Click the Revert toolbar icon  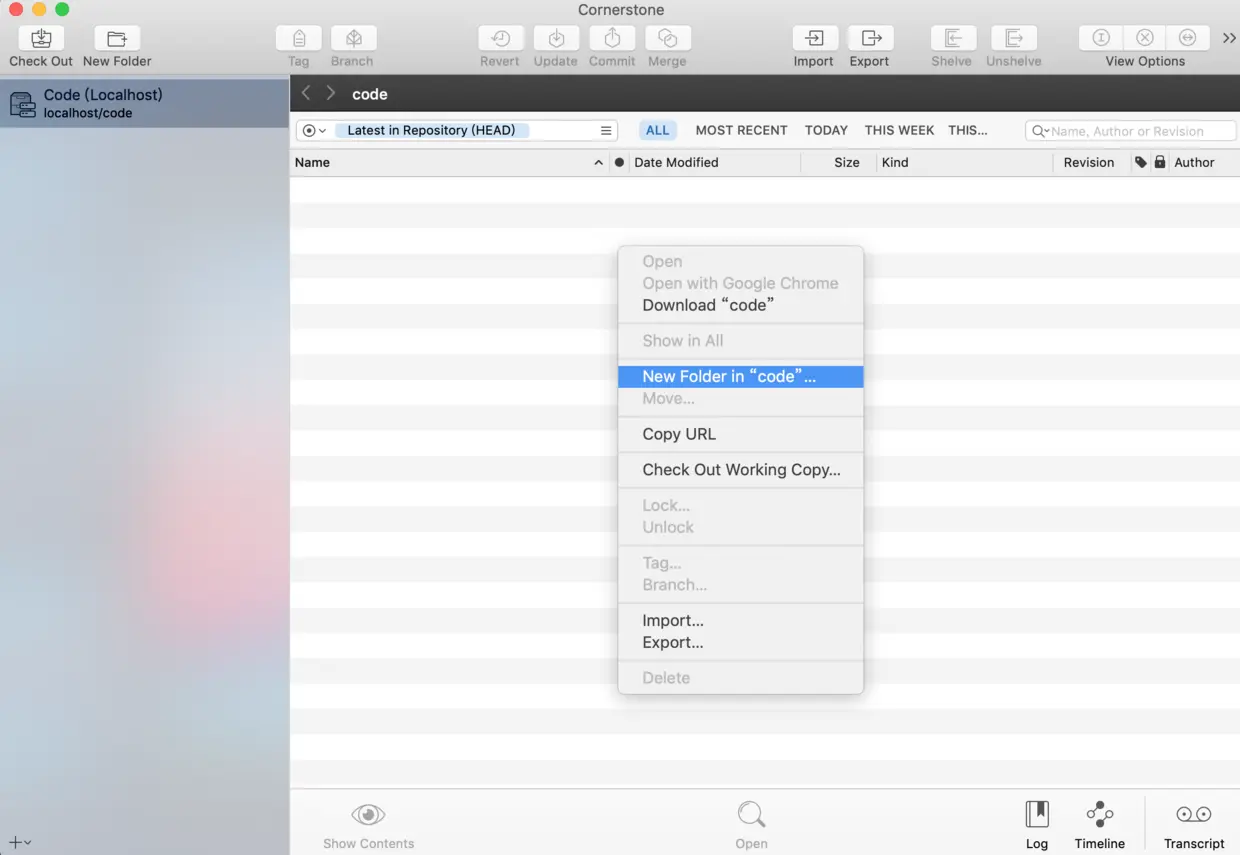point(500,39)
